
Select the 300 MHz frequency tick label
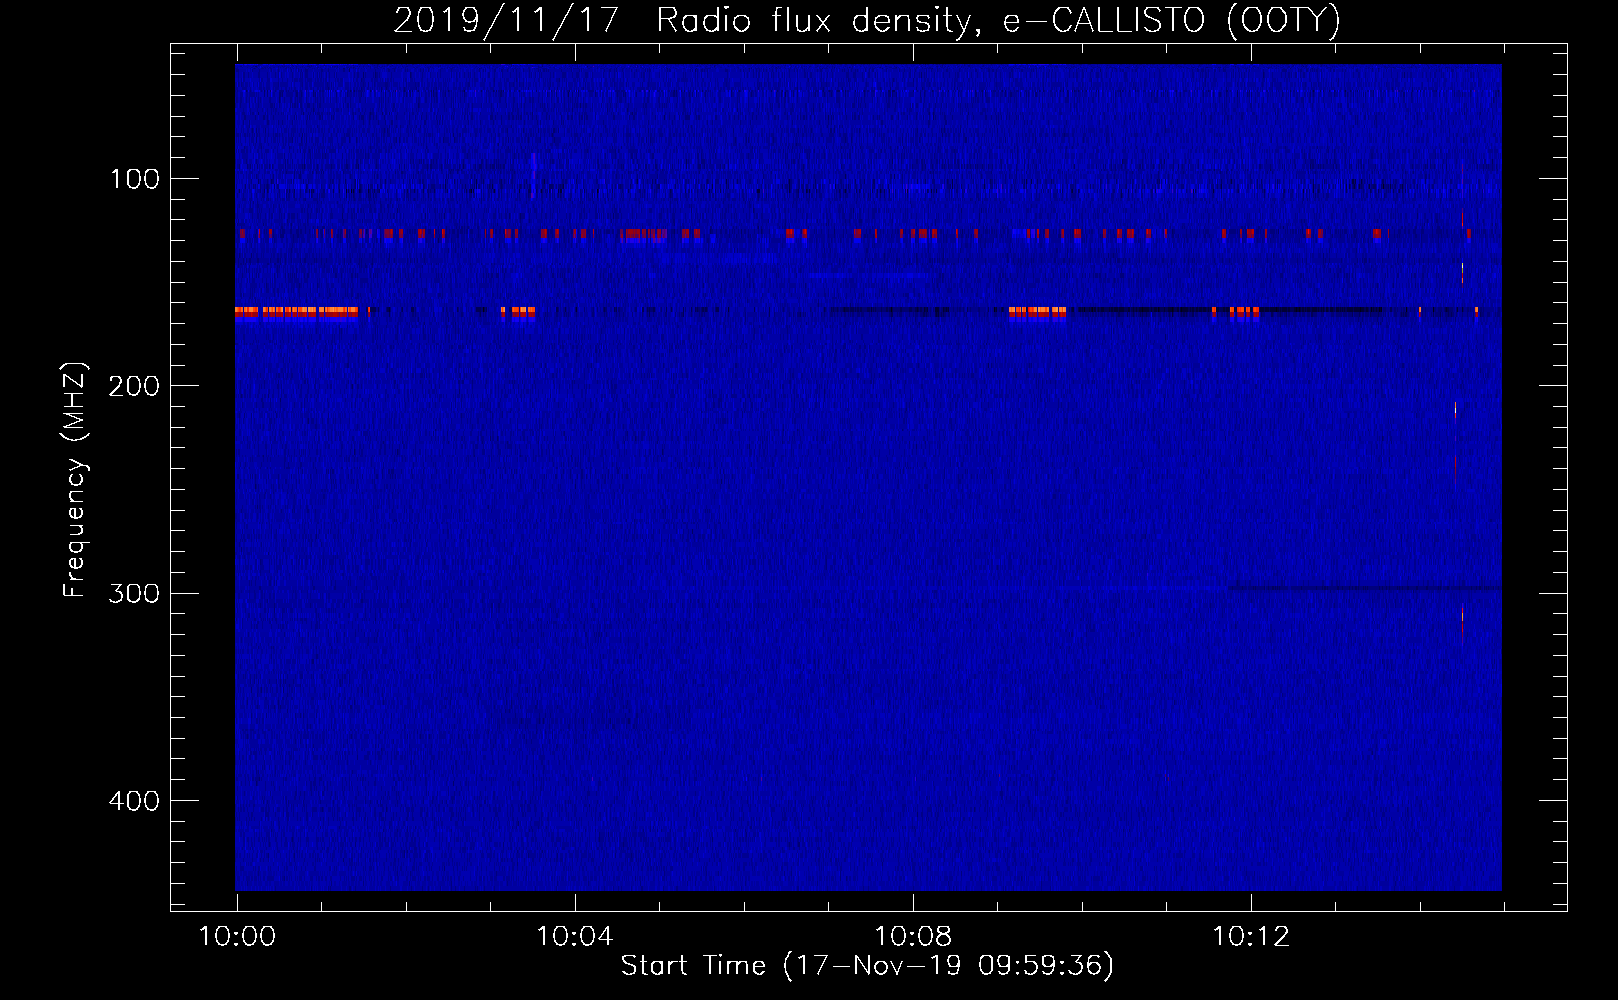[134, 593]
